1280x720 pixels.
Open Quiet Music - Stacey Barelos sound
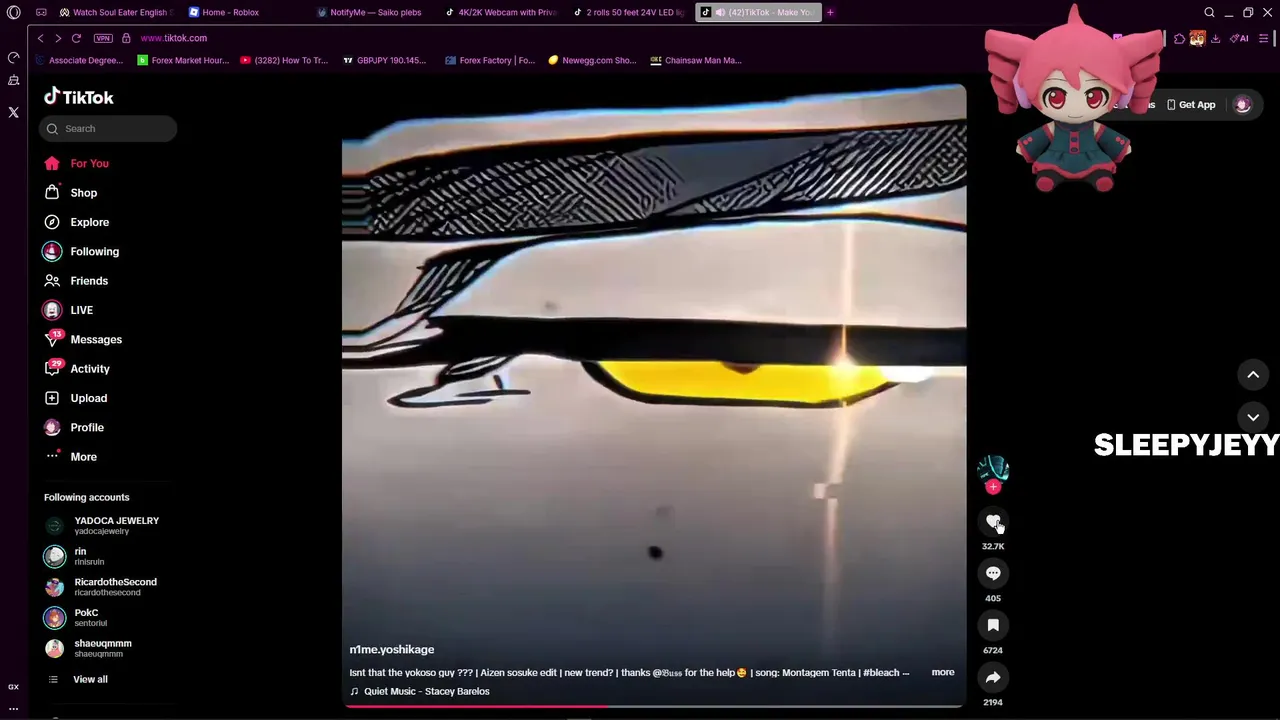[420, 691]
